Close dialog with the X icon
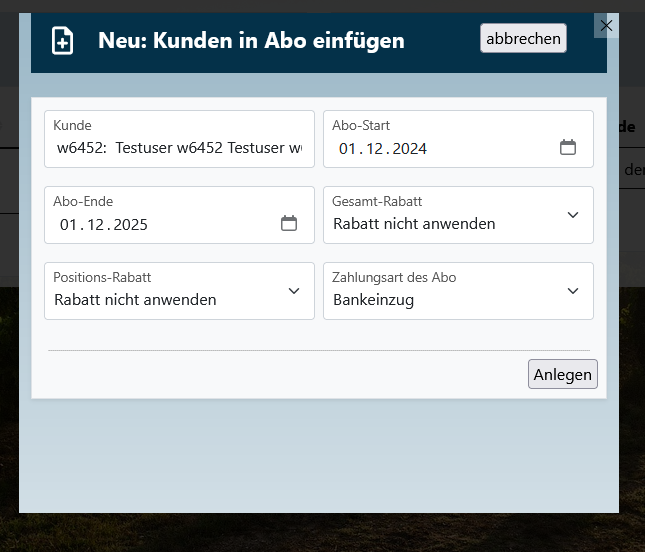645x552 pixels. pyautogui.click(x=606, y=26)
